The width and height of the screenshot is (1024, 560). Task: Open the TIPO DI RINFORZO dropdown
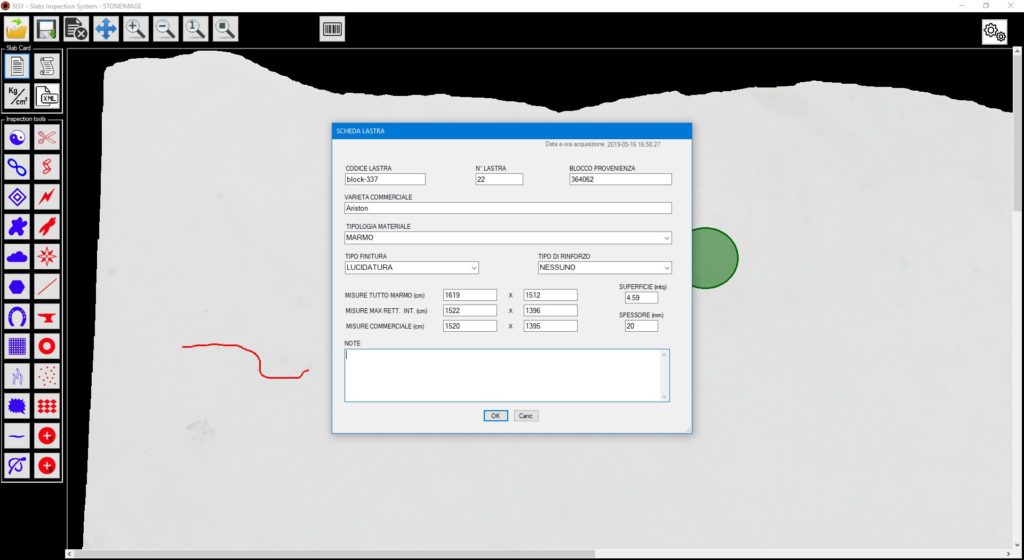pos(605,268)
